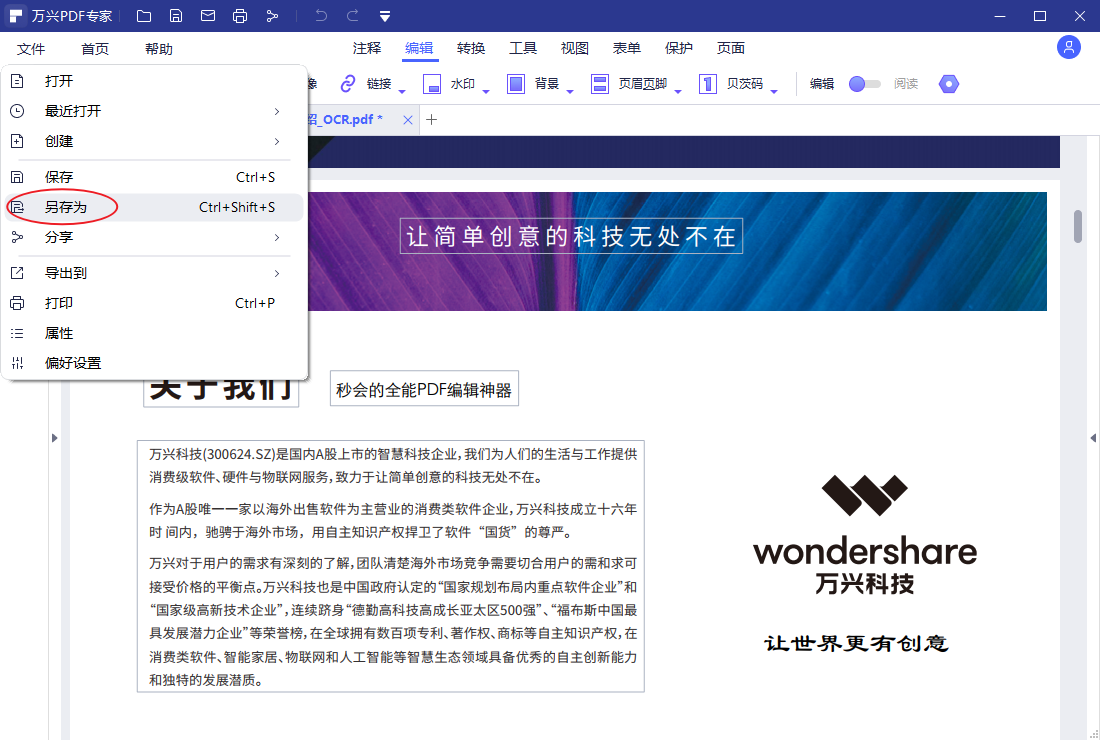Close the 贸_OCR.pdf document tab
Image resolution: width=1100 pixels, height=740 pixels.
(407, 118)
